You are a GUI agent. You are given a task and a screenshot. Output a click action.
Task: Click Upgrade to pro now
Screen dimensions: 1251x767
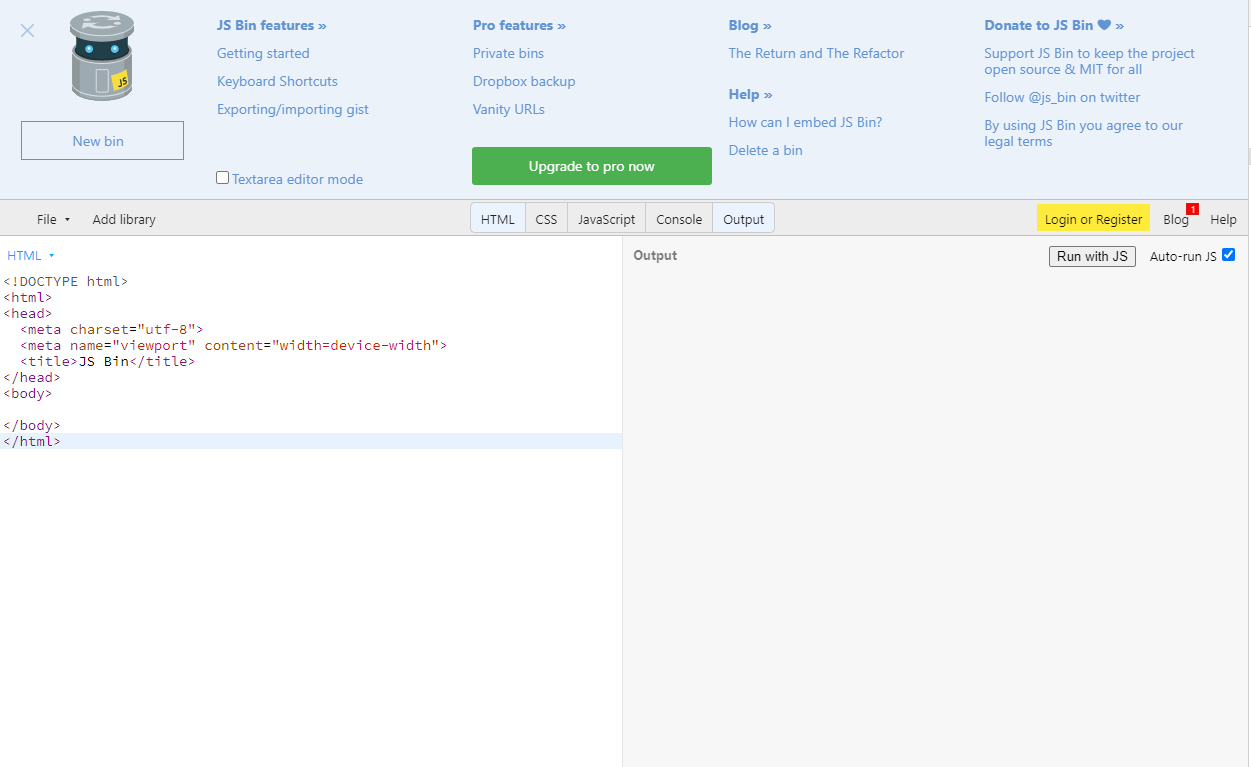592,166
